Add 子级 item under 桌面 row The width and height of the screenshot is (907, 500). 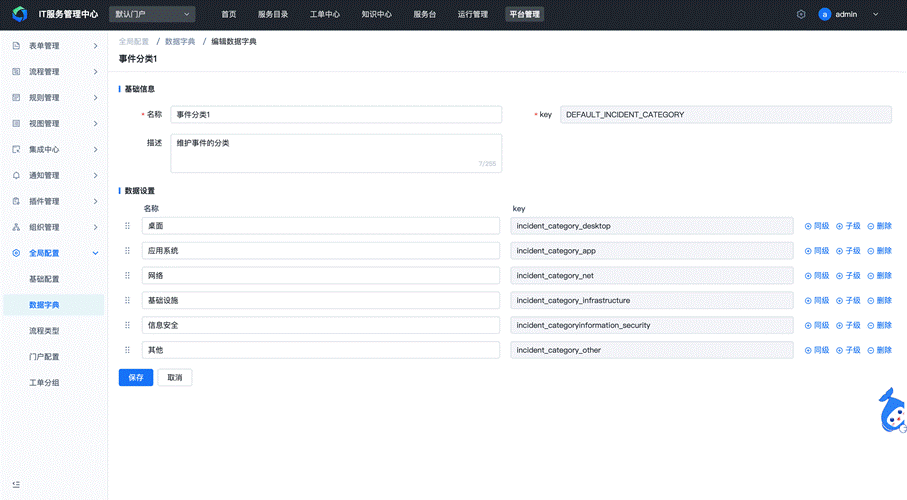pyautogui.click(x=848, y=226)
